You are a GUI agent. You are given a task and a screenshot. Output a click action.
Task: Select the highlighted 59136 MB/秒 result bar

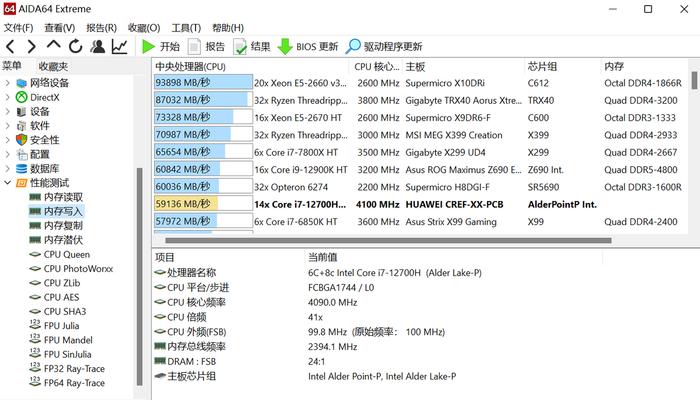coord(203,204)
